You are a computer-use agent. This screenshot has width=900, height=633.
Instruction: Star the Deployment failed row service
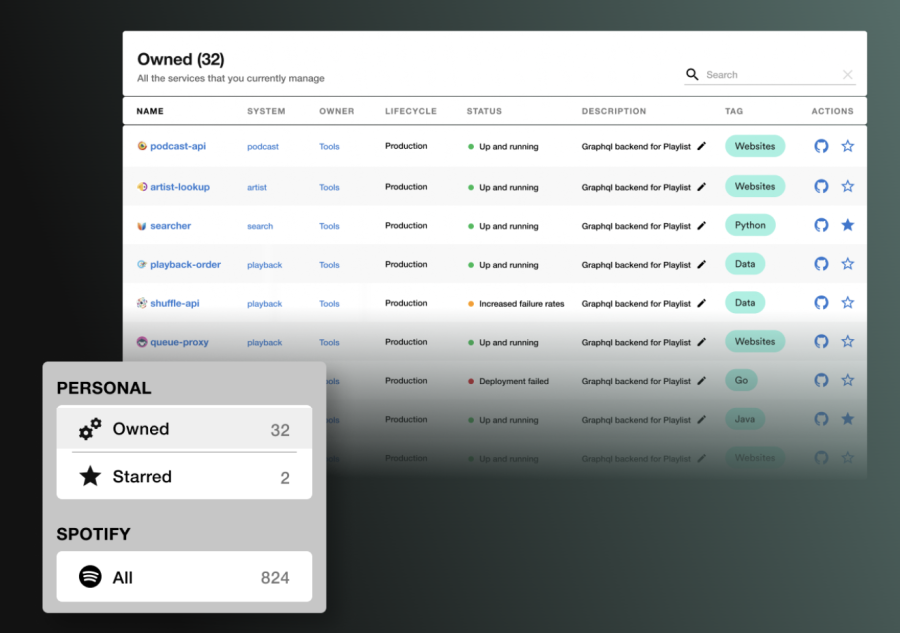848,380
